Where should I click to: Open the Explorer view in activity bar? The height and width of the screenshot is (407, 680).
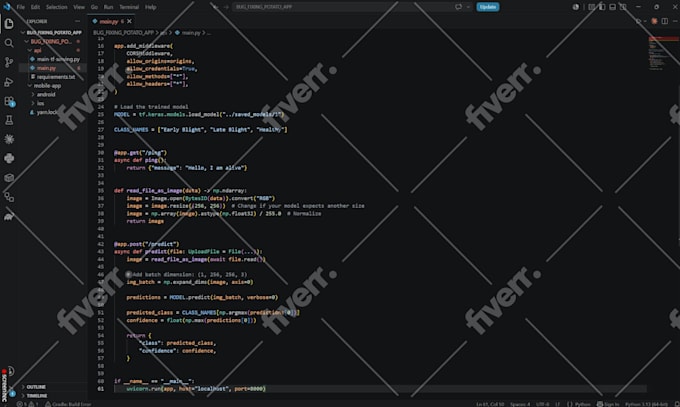click(x=9, y=23)
